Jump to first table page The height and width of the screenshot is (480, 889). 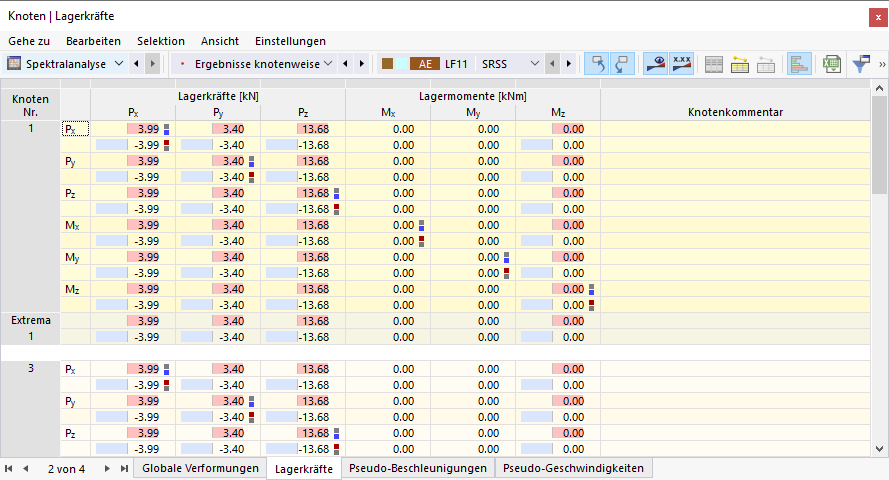[9, 468]
